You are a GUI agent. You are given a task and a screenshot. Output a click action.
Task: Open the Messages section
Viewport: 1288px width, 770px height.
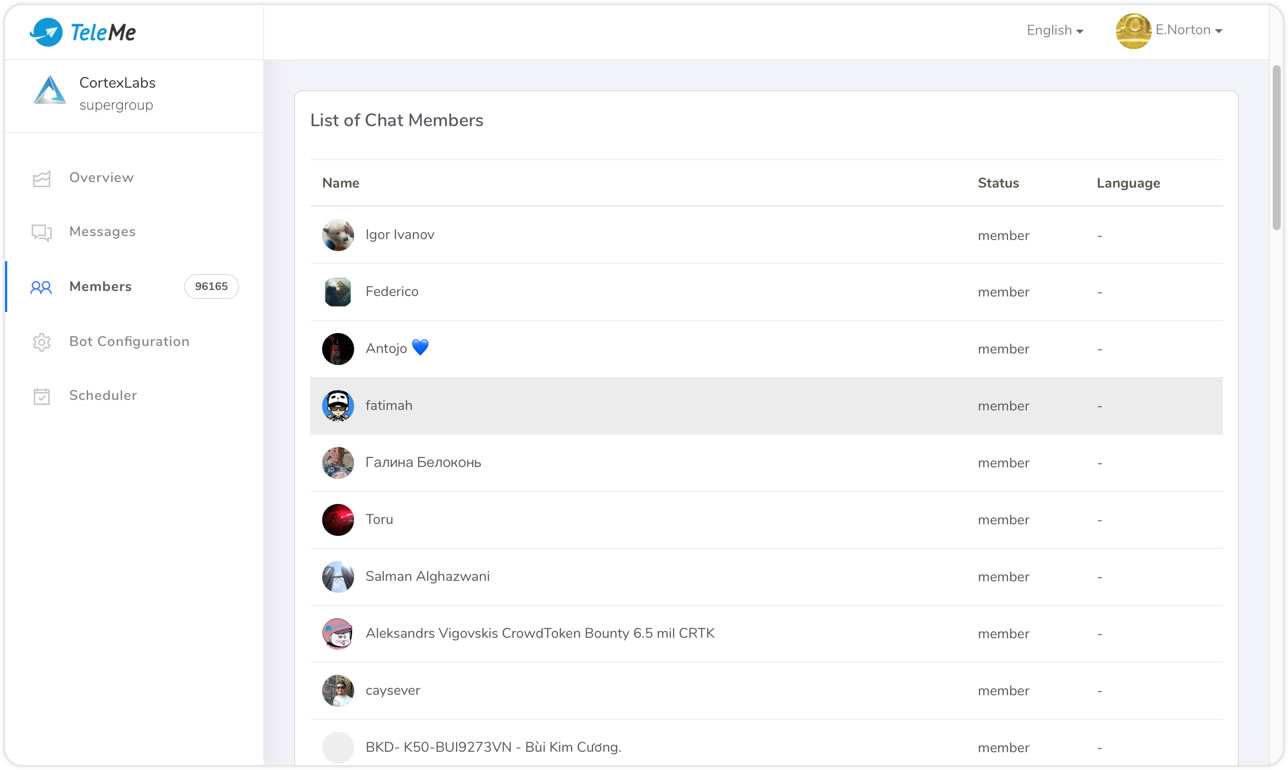click(x=102, y=231)
